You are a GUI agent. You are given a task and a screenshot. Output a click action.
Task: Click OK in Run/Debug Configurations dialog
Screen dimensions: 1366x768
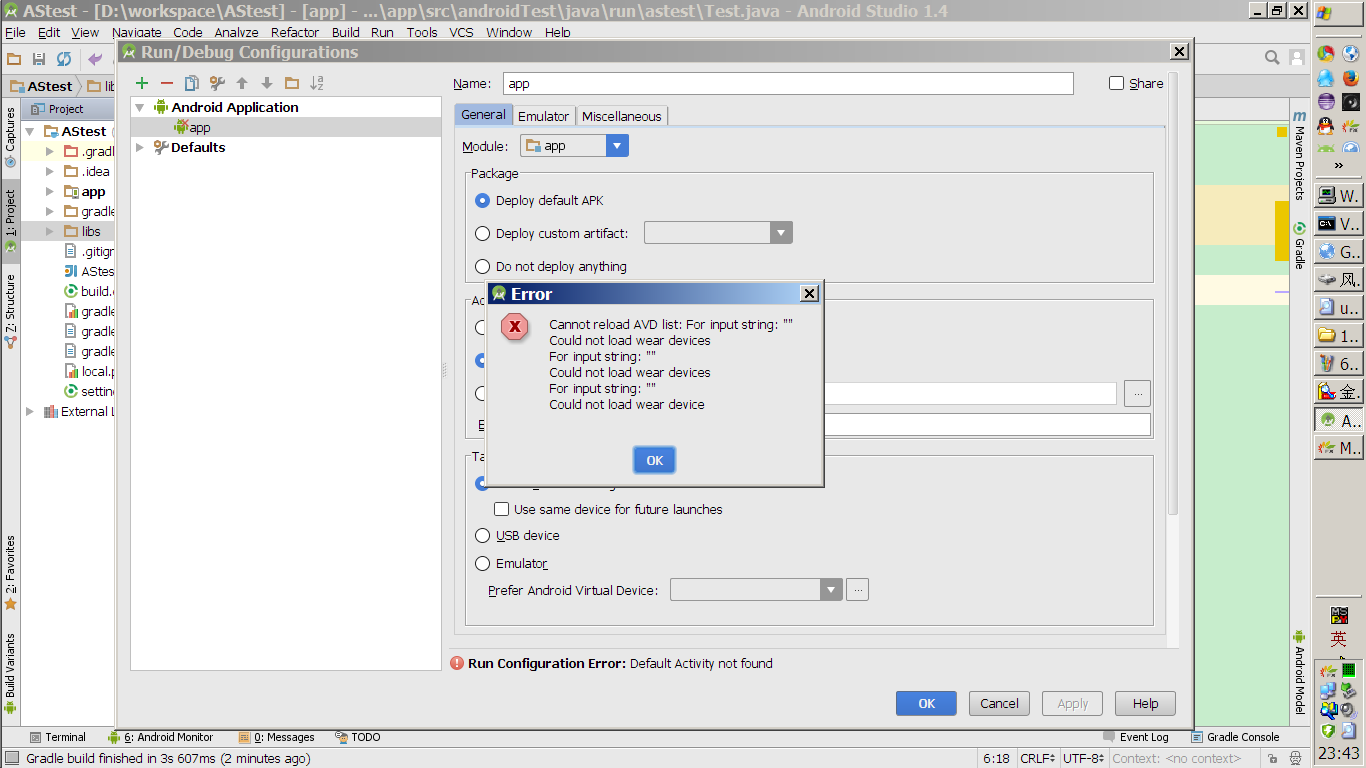point(926,703)
